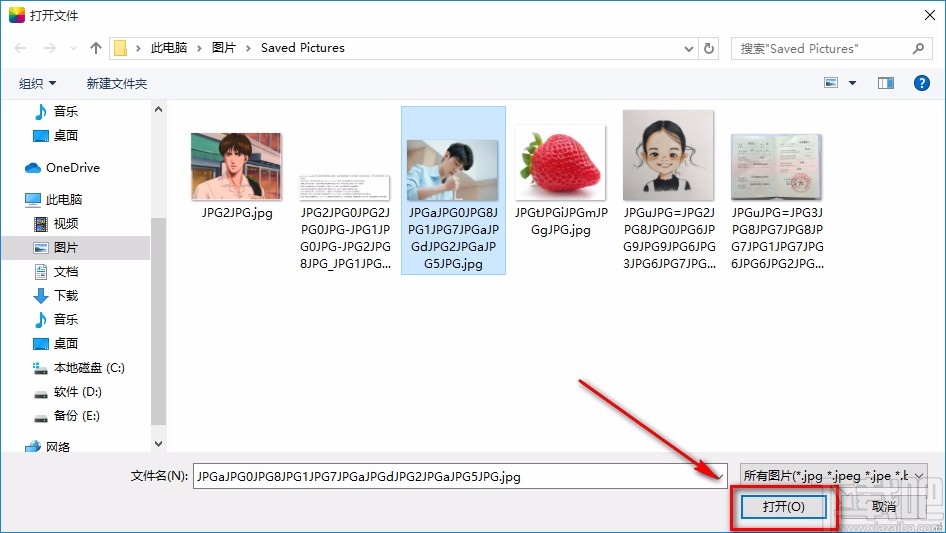946x533 pixels.
Task: Expand the address bar history dropdown
Action: [x=688, y=48]
